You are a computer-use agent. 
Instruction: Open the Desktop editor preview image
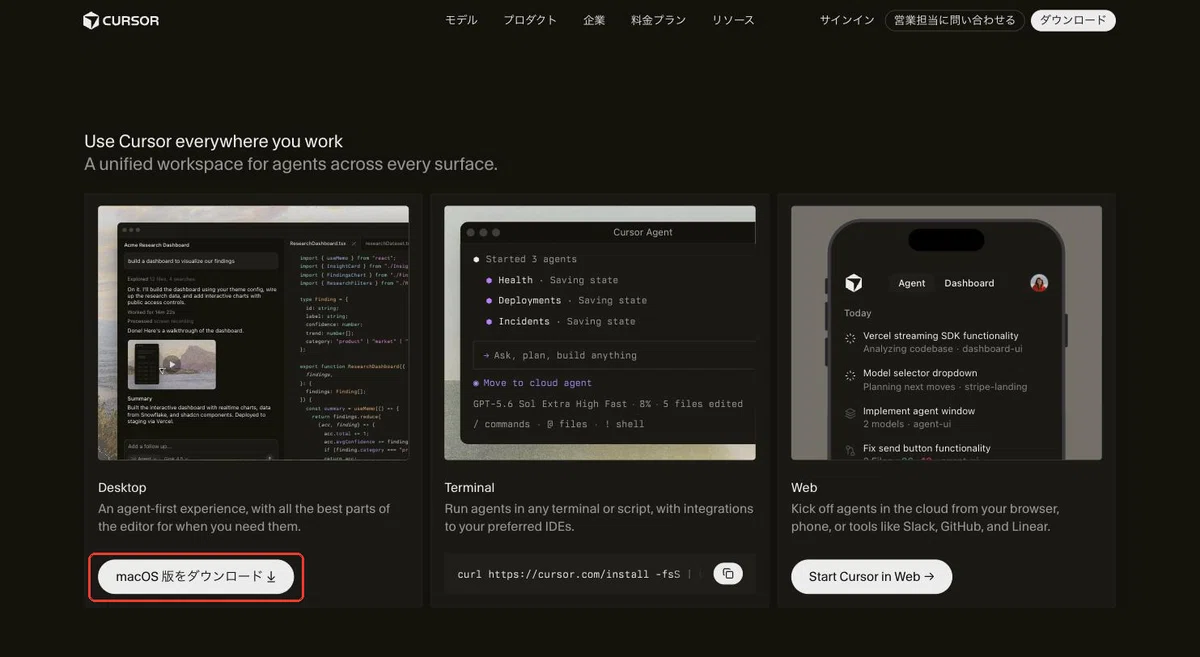(x=253, y=333)
